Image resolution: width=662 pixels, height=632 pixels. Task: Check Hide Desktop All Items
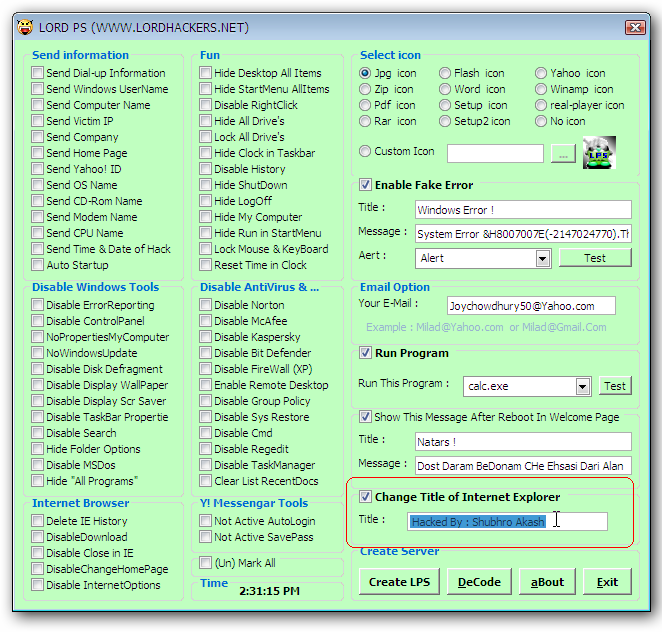tap(205, 73)
